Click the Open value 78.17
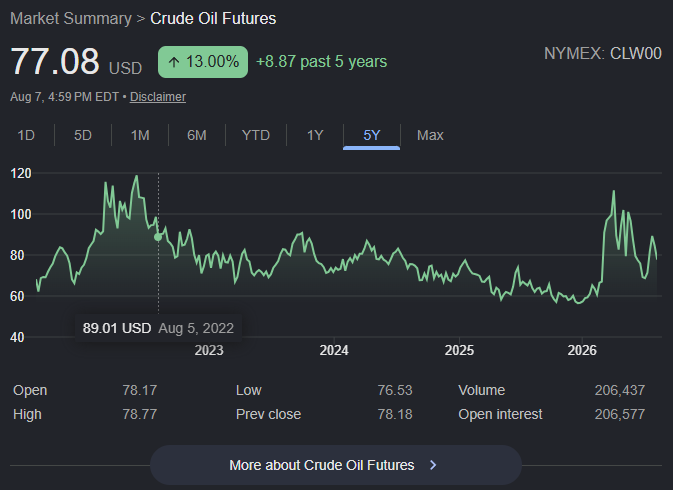The image size is (673, 490). [x=139, y=390]
